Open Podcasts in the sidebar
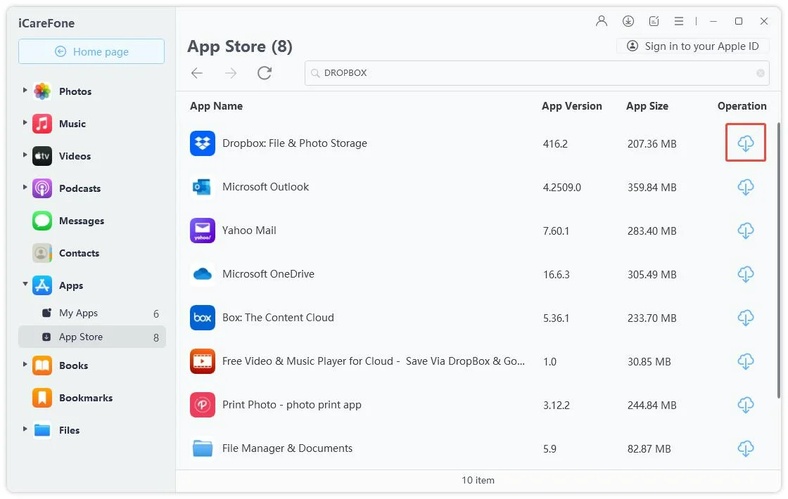This screenshot has width=788, height=499. (x=79, y=188)
